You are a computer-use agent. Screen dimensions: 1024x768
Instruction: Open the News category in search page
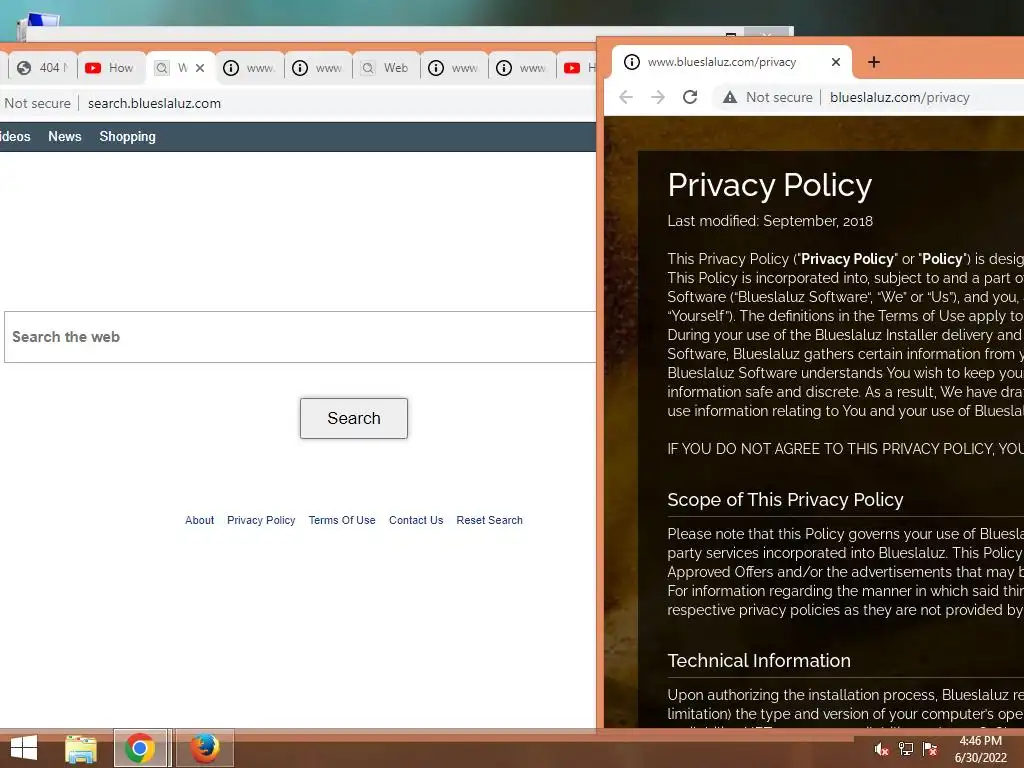click(65, 136)
